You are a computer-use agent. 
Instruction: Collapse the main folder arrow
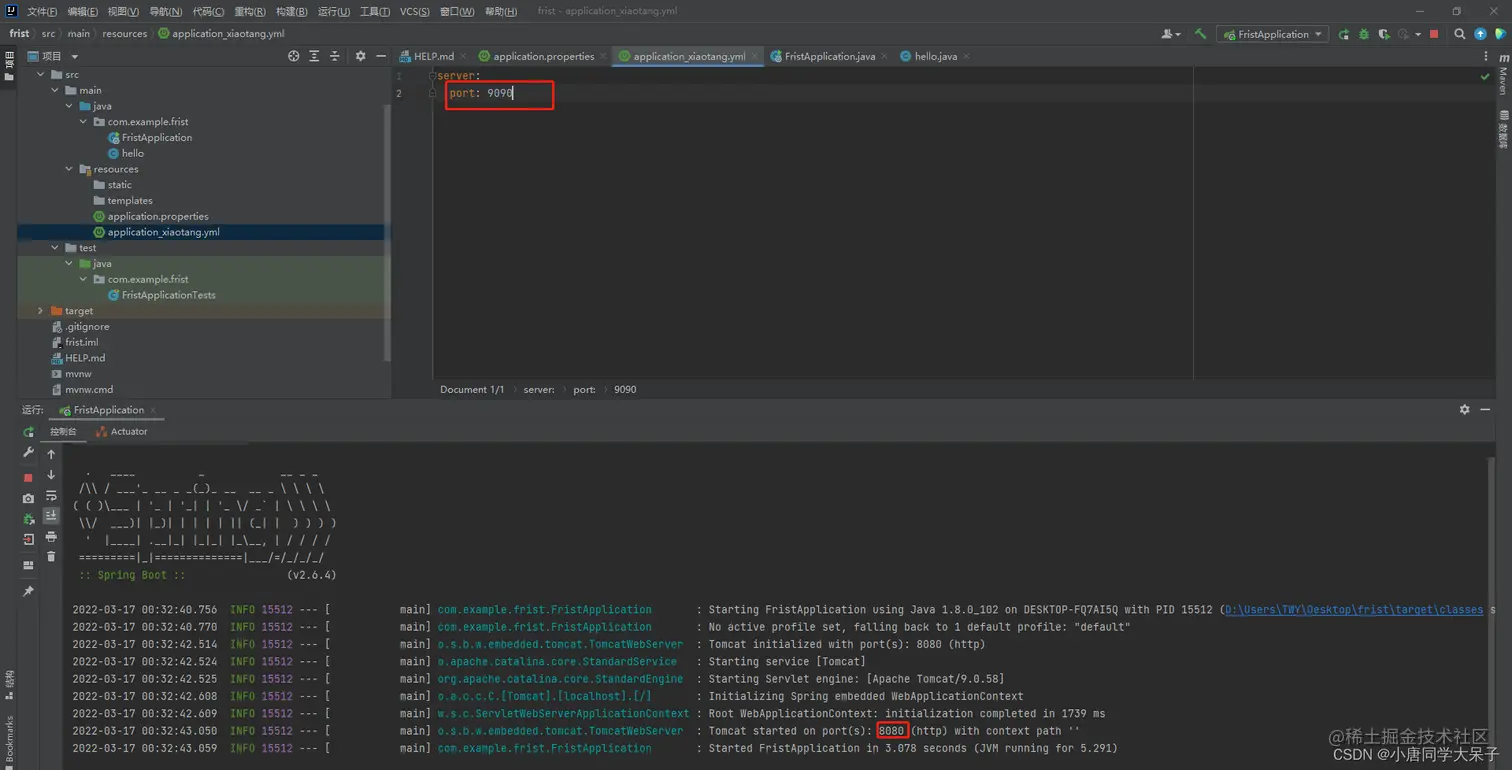pyautogui.click(x=55, y=90)
